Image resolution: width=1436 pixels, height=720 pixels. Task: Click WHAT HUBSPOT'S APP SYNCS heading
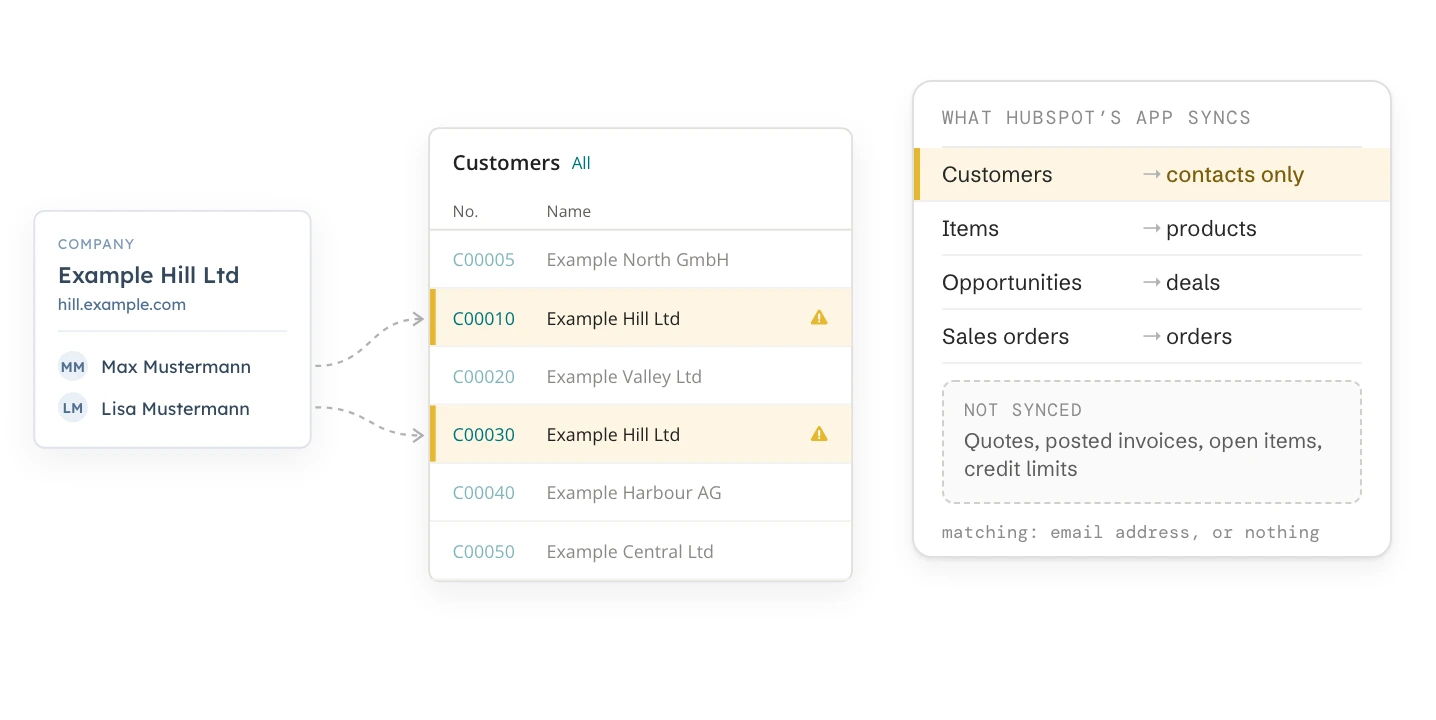(x=1096, y=117)
